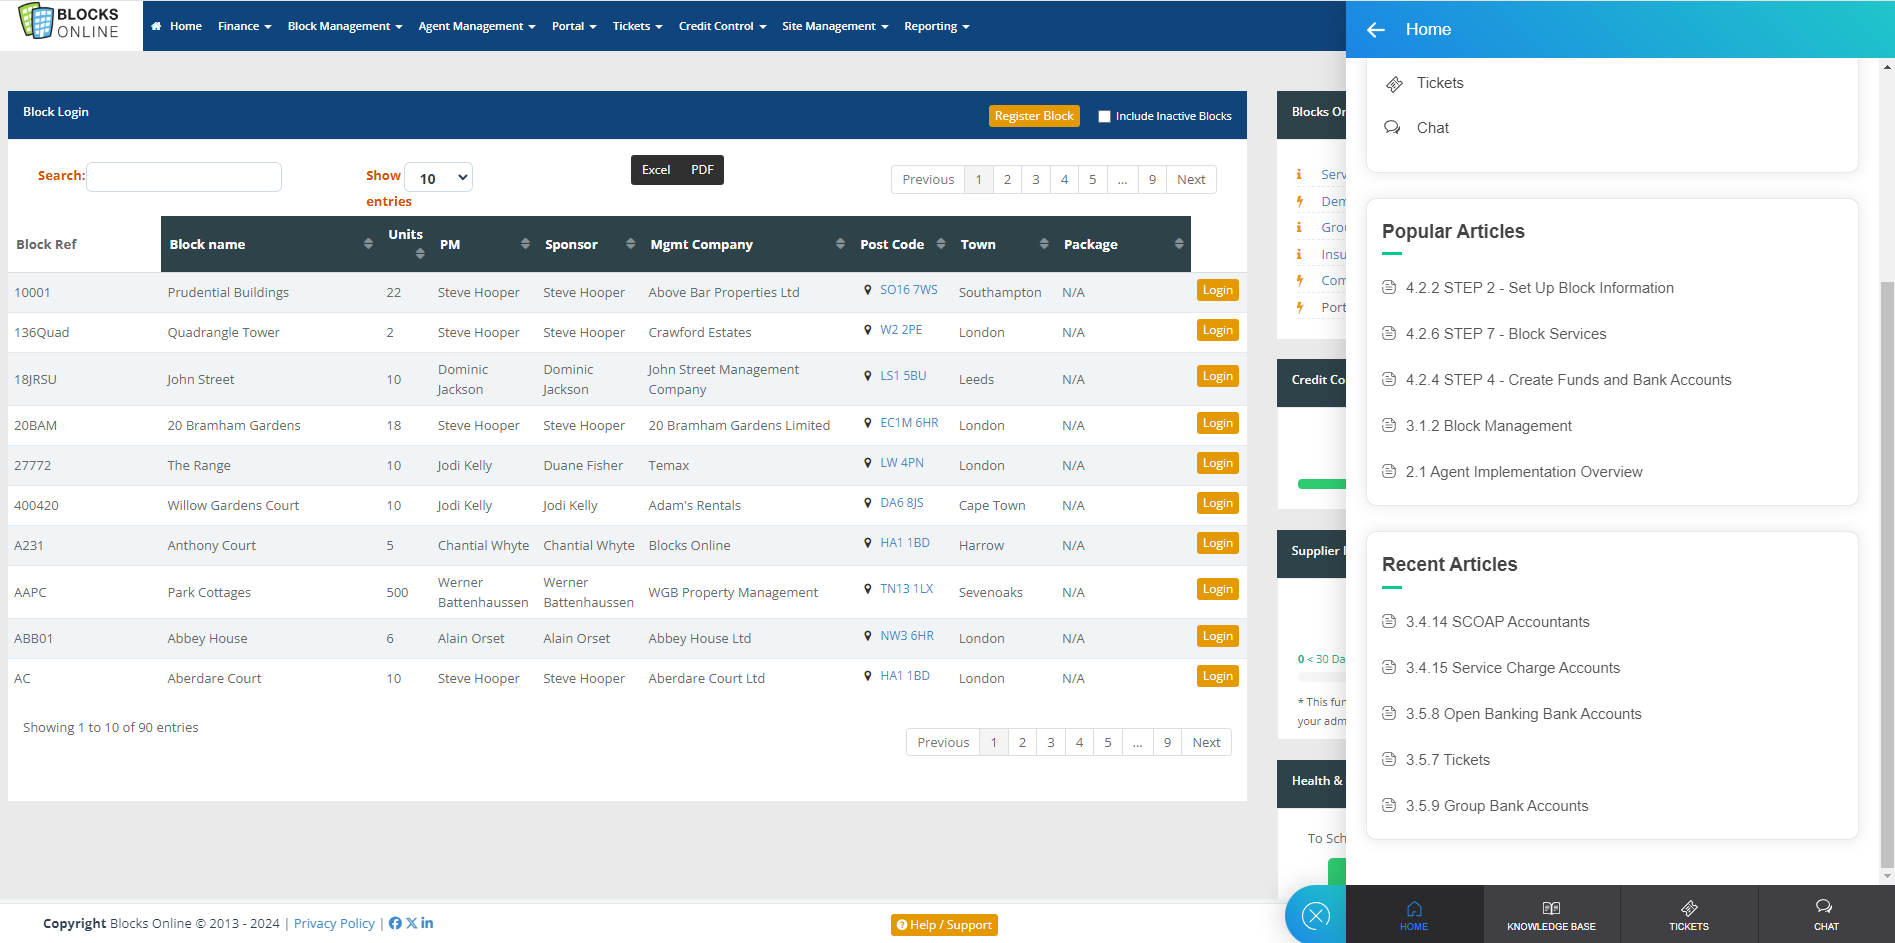This screenshot has height=943, width=1895.
Task: Switch to Home tab in help widget
Action: click(1414, 915)
